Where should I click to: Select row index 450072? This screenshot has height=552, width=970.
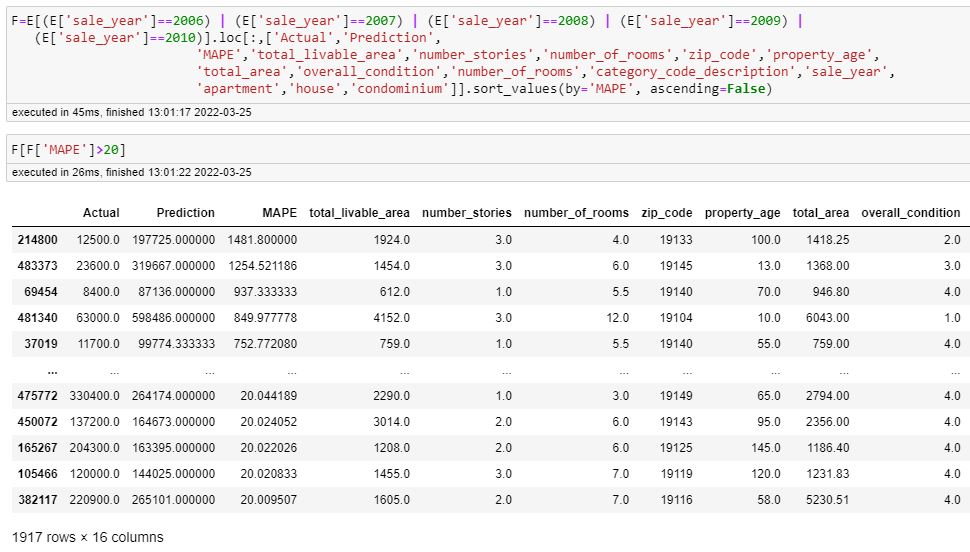[37, 421]
